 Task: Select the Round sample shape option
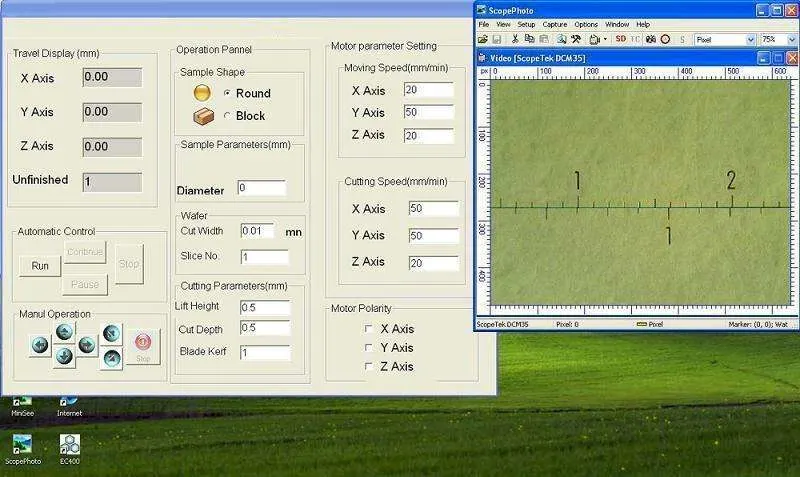tap(227, 93)
